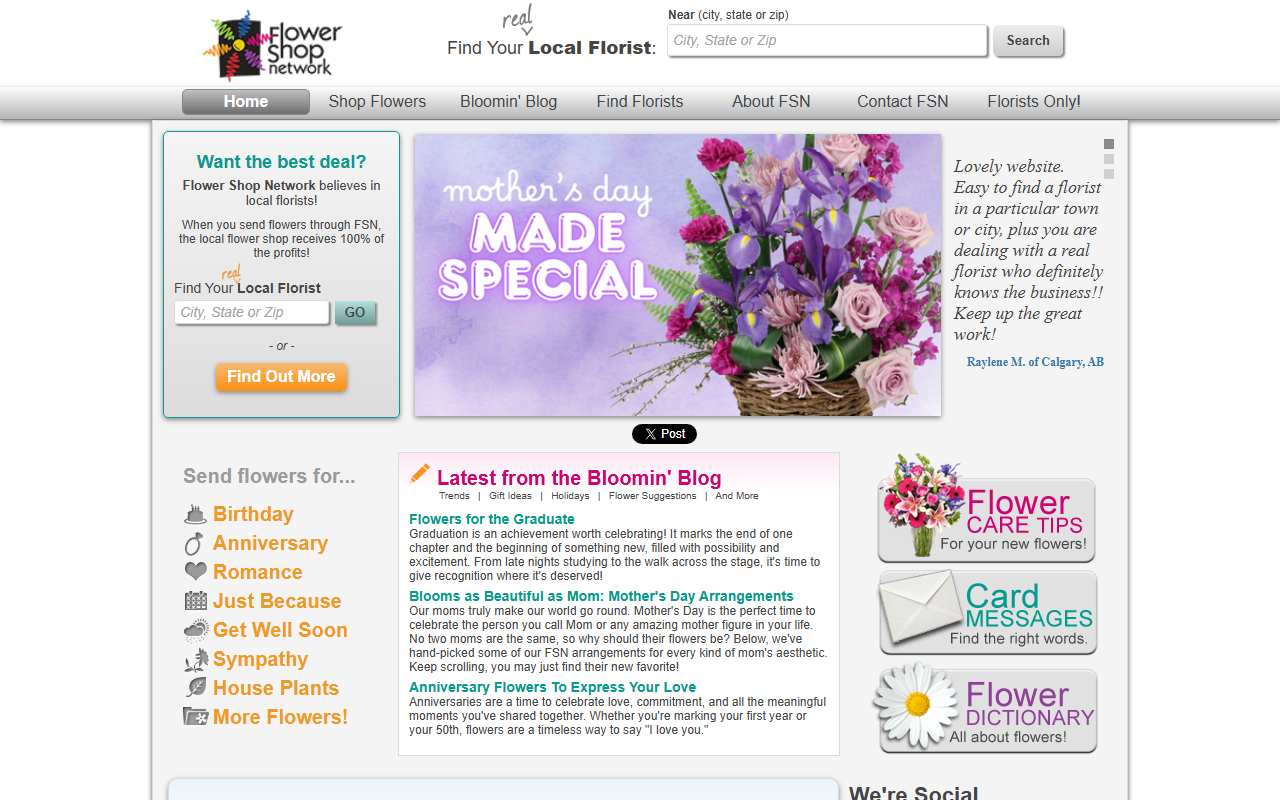Open Card Messages banner
1280x800 pixels.
tap(988, 613)
